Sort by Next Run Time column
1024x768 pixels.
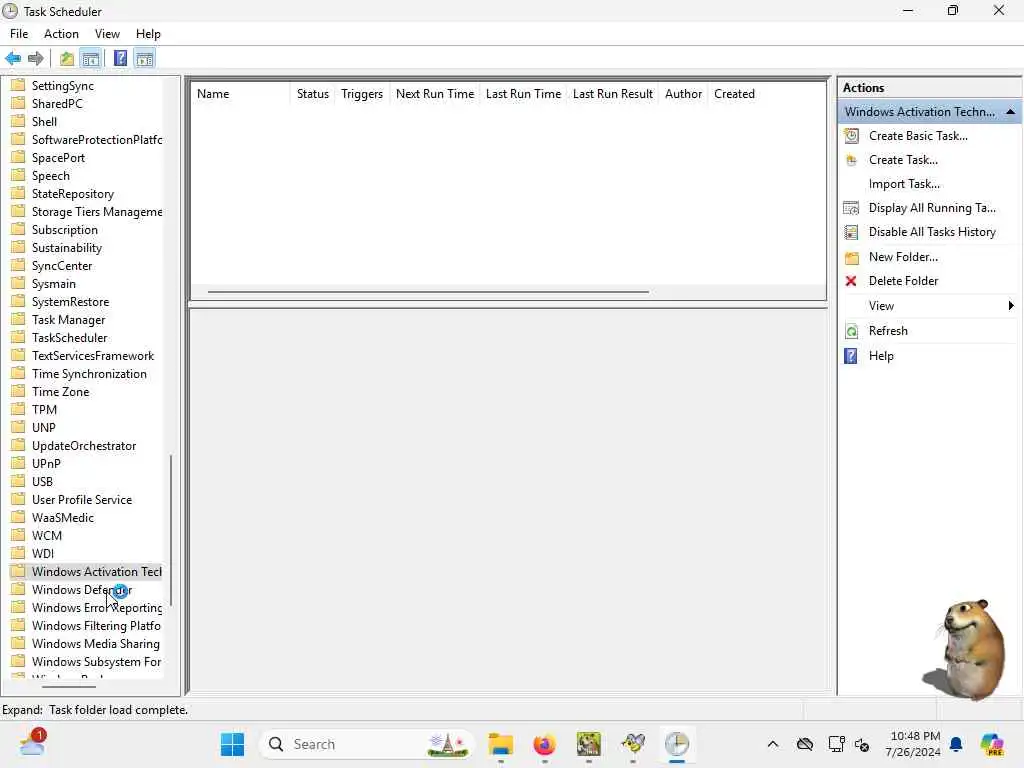435,94
